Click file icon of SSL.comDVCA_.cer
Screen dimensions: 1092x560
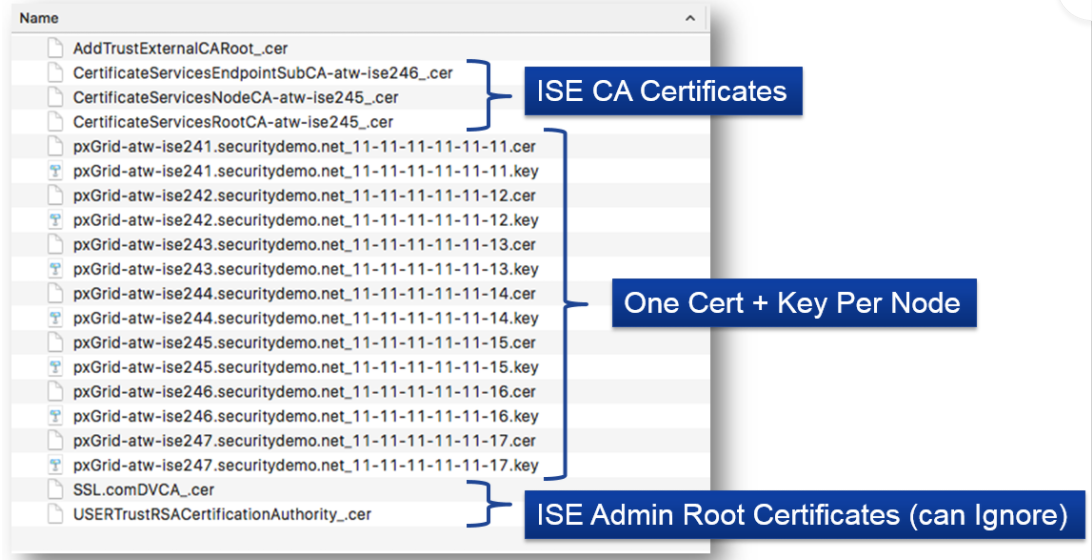(55, 490)
